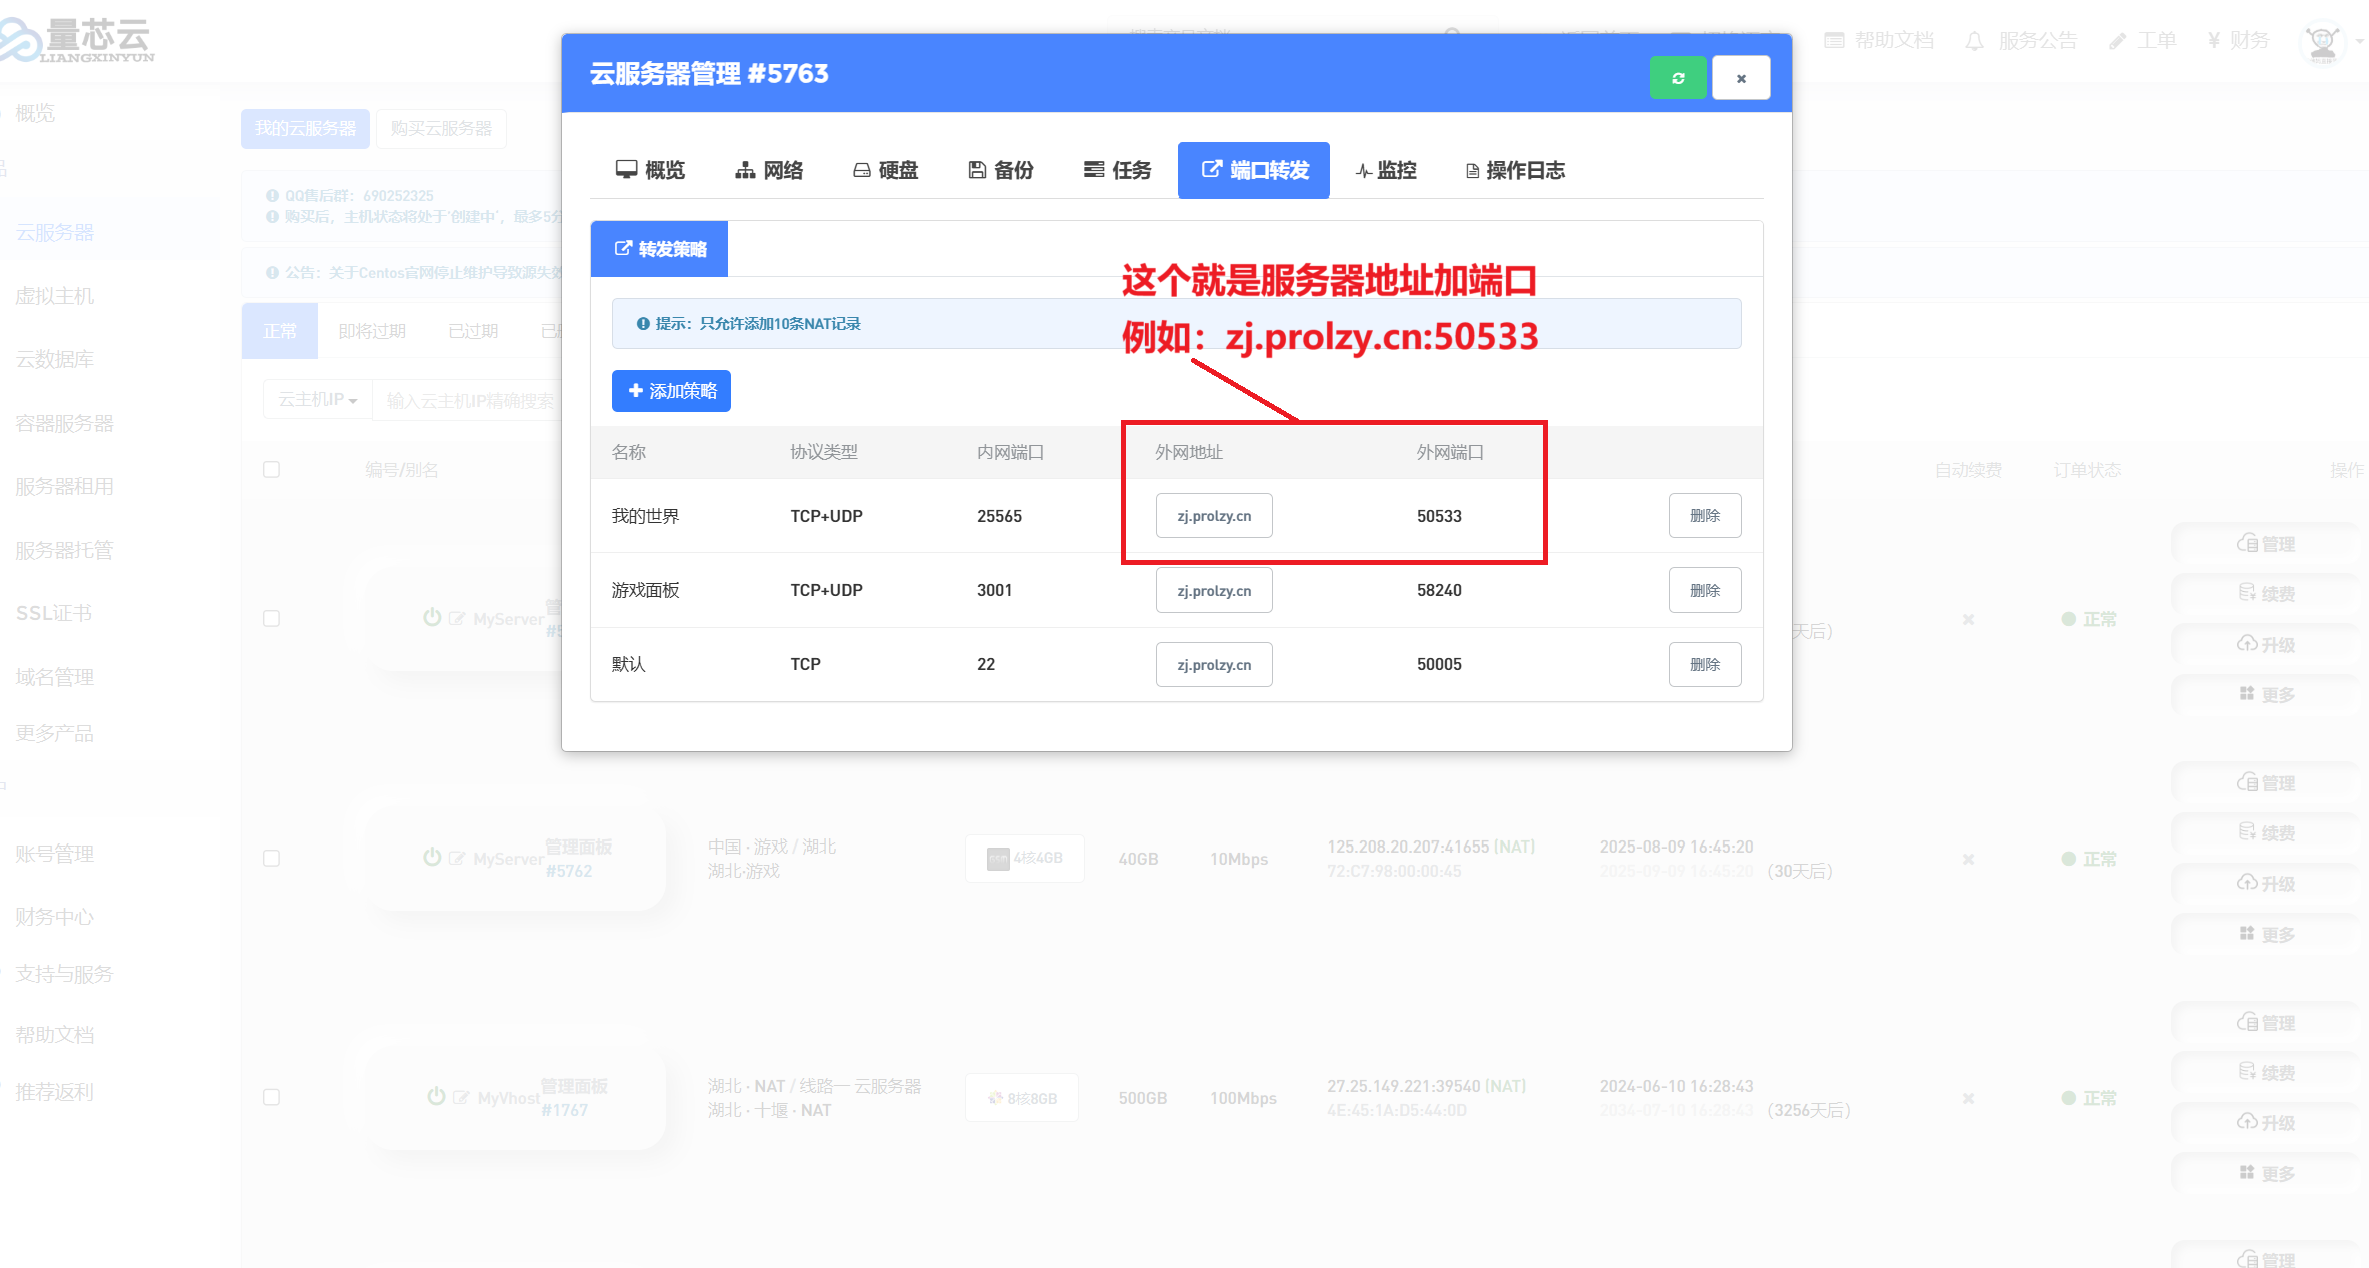Close the 云服务器管理 dialog with X

point(1741,78)
